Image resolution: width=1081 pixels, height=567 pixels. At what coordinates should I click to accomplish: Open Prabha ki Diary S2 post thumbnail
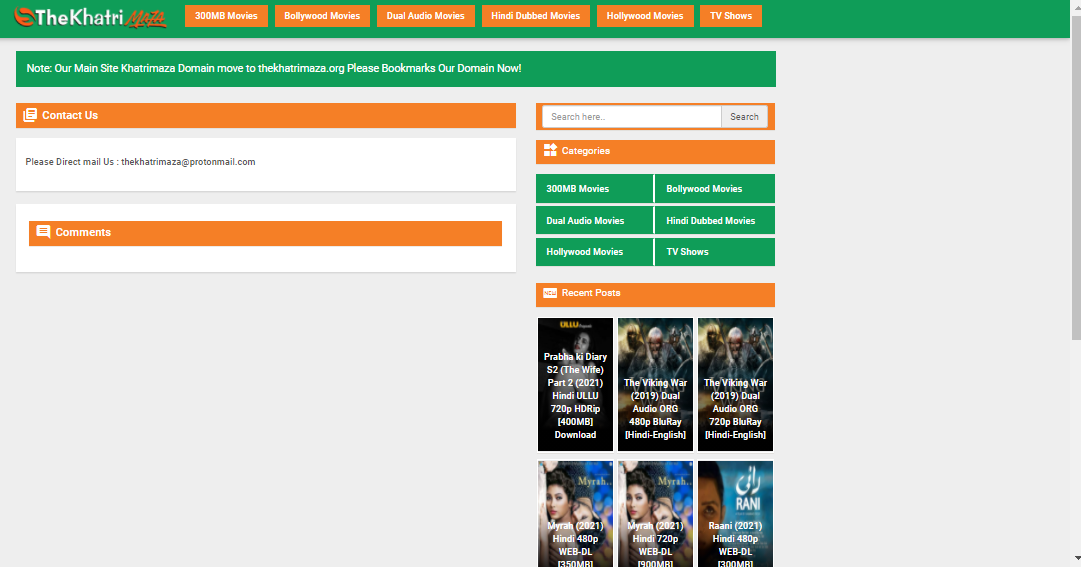pos(575,384)
